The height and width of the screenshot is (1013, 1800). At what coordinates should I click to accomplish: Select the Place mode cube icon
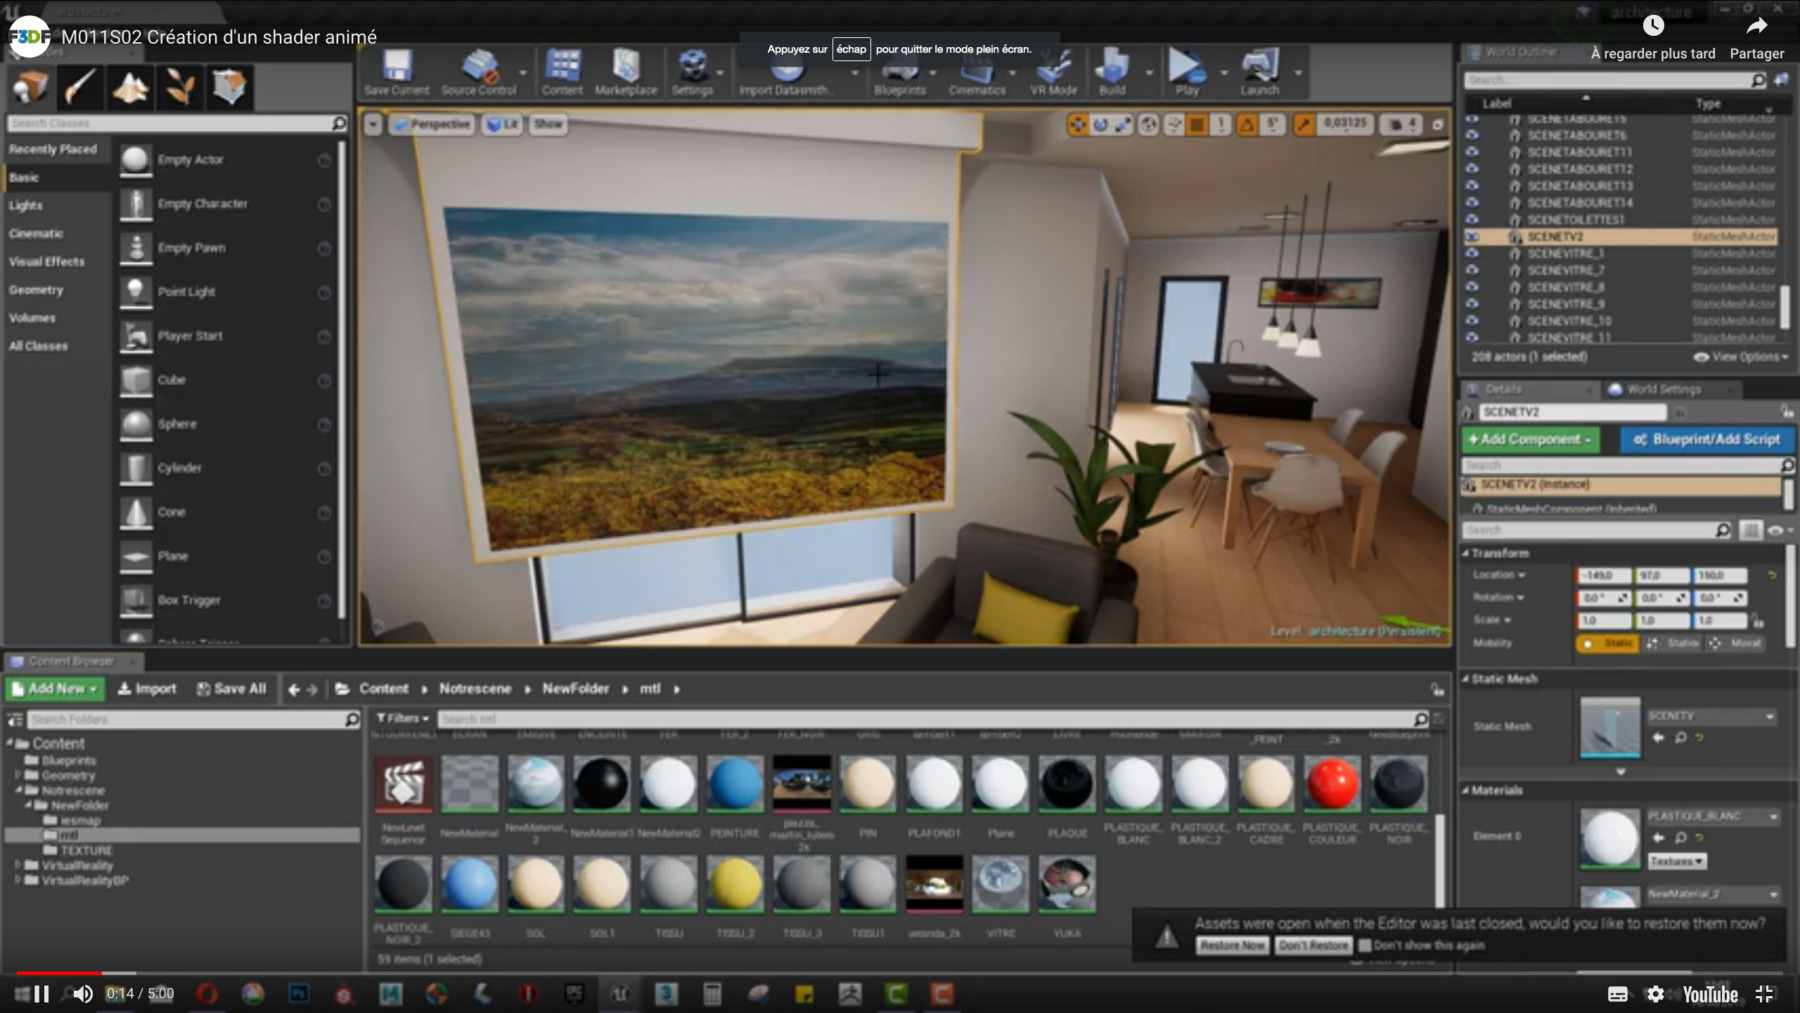tap(30, 87)
